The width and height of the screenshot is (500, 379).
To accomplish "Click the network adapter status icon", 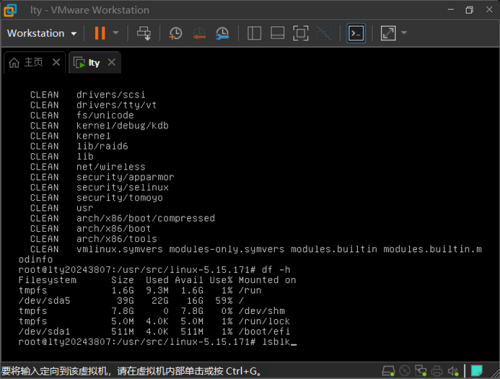I will (x=421, y=371).
